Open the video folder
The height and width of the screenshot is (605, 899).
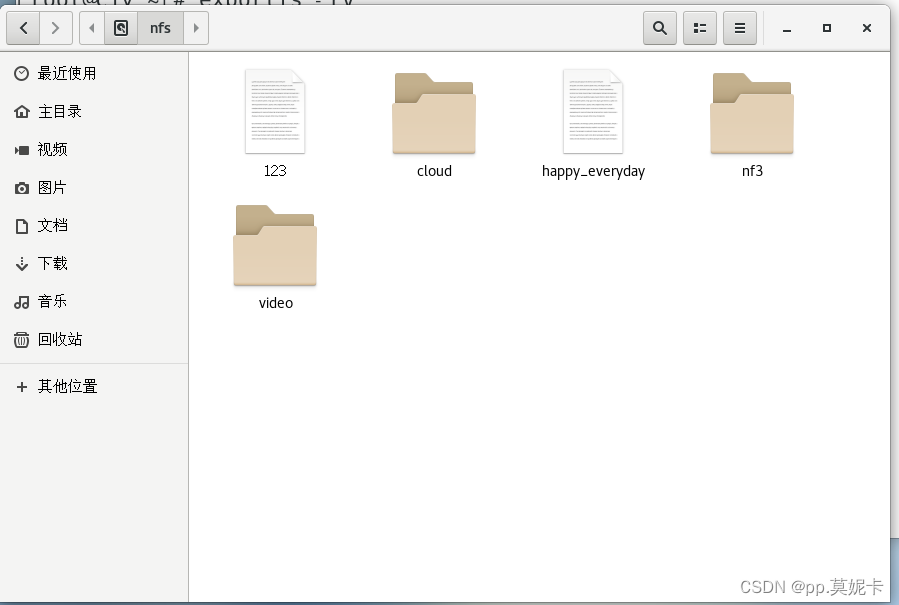point(275,245)
